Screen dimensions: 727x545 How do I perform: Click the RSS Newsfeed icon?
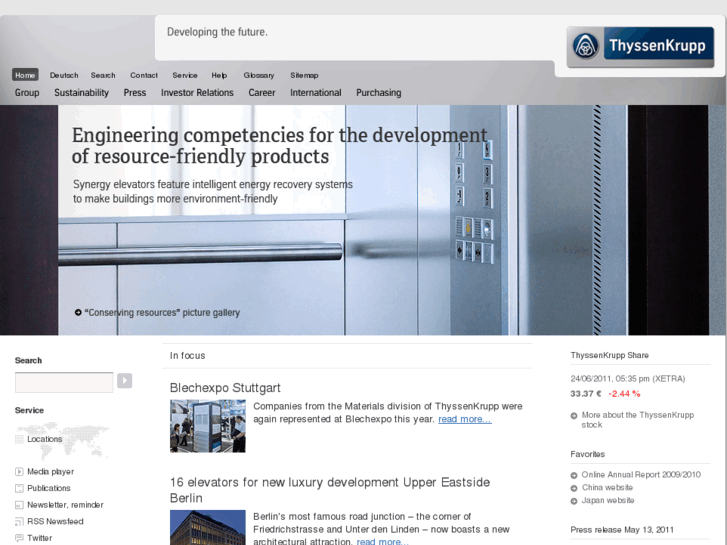pyautogui.click(x=19, y=522)
